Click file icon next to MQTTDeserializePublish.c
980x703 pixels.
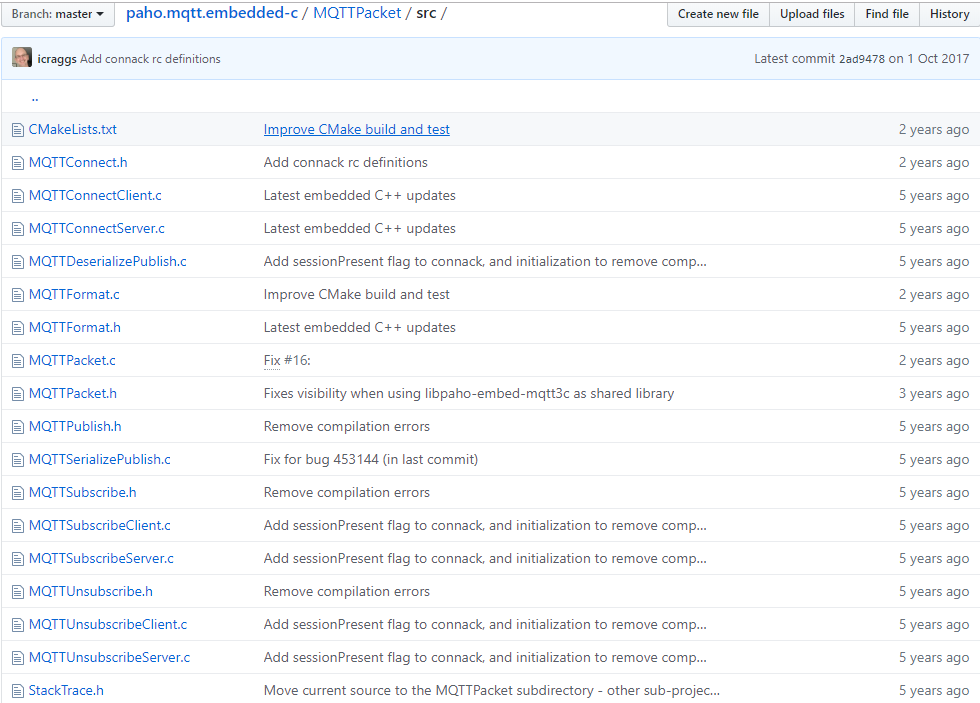[x=18, y=262]
